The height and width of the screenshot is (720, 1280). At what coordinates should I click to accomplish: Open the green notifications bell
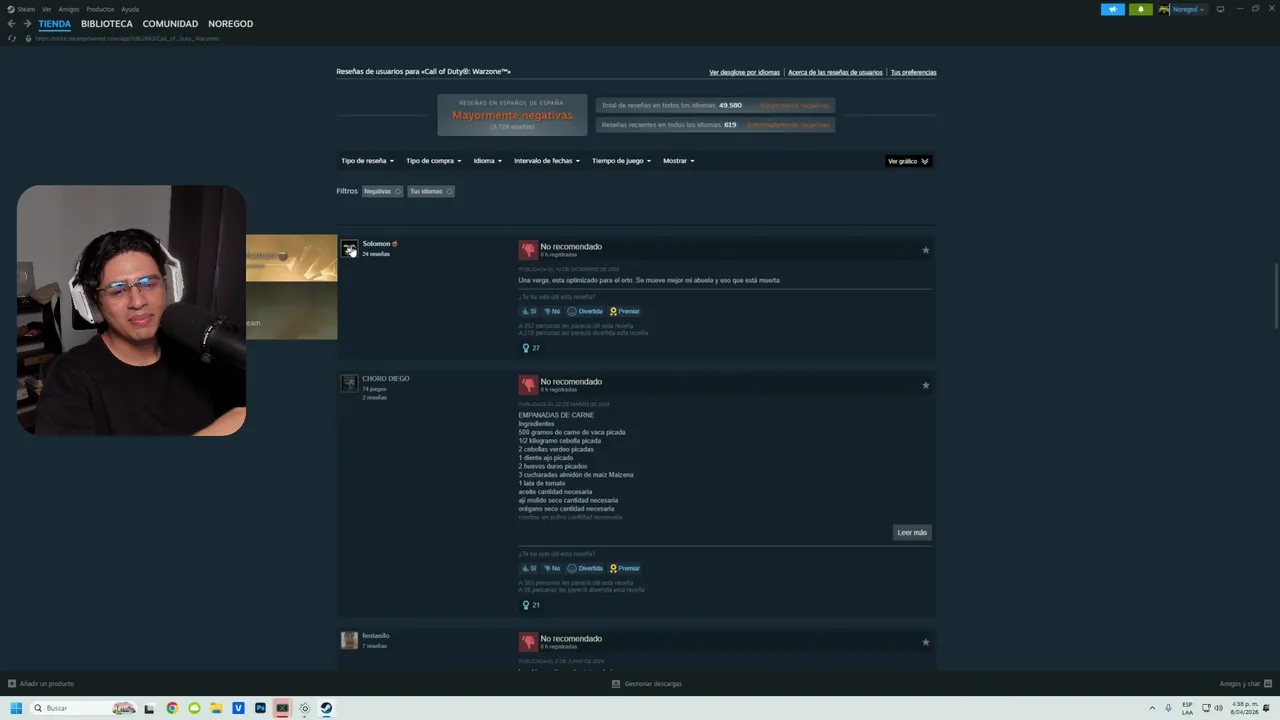pos(1140,9)
